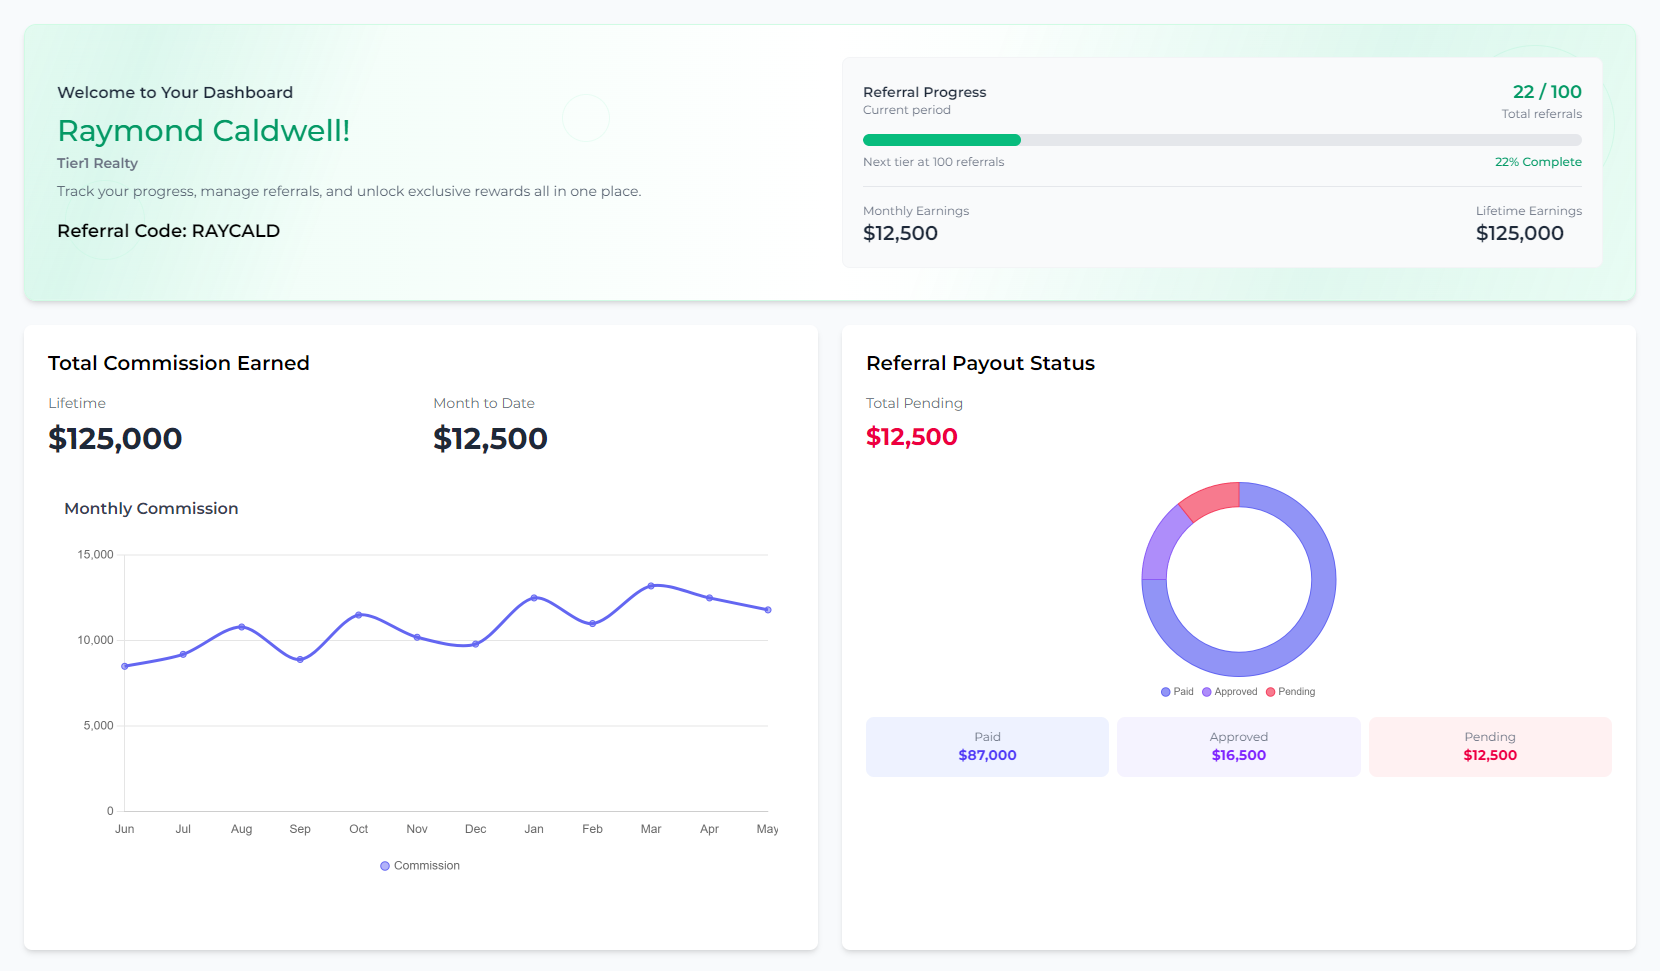Screen dimensions: 1660x971
Task: Click the Total Pending $12,500 amount
Action: click(x=912, y=437)
